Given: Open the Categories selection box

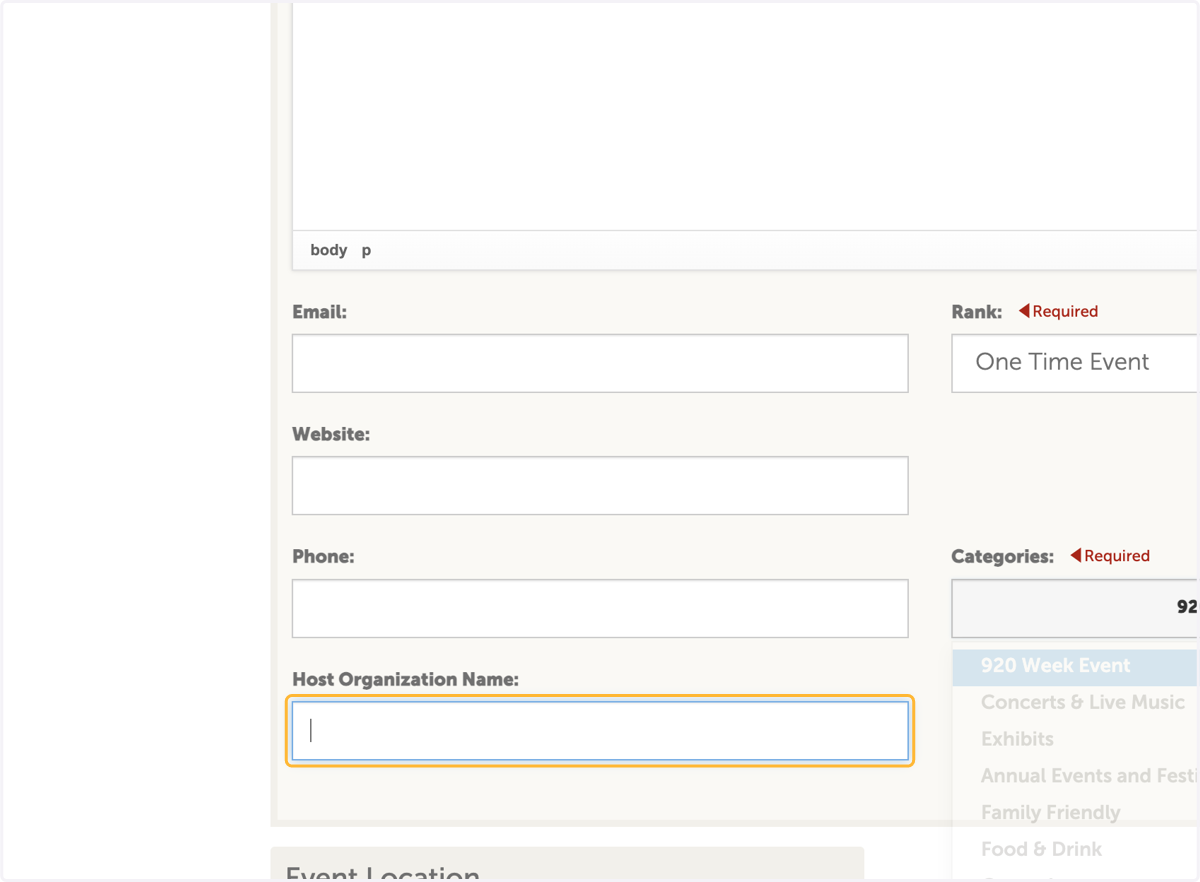Looking at the screenshot, I should 1075,608.
